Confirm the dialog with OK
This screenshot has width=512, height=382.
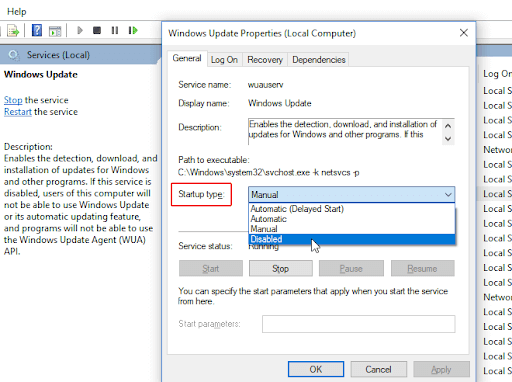(x=316, y=369)
